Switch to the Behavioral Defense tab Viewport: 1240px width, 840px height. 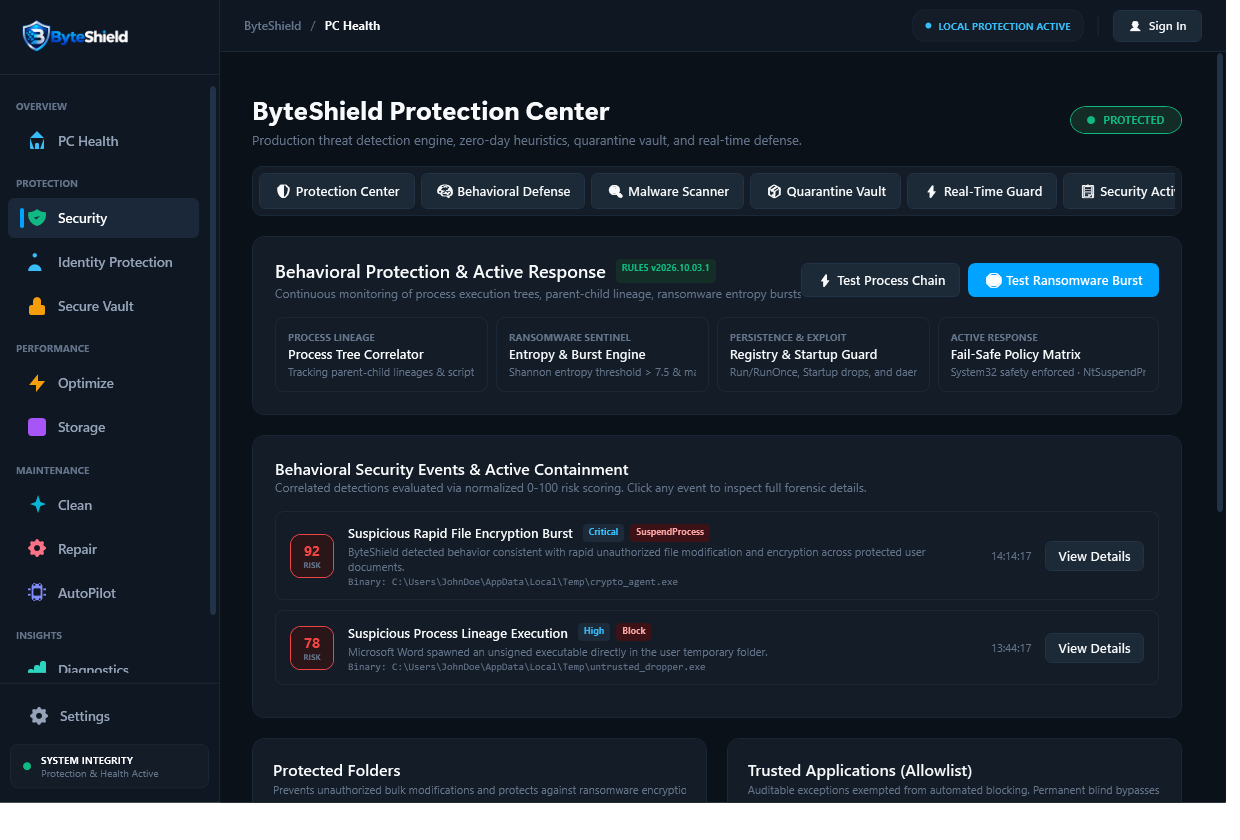(x=503, y=191)
